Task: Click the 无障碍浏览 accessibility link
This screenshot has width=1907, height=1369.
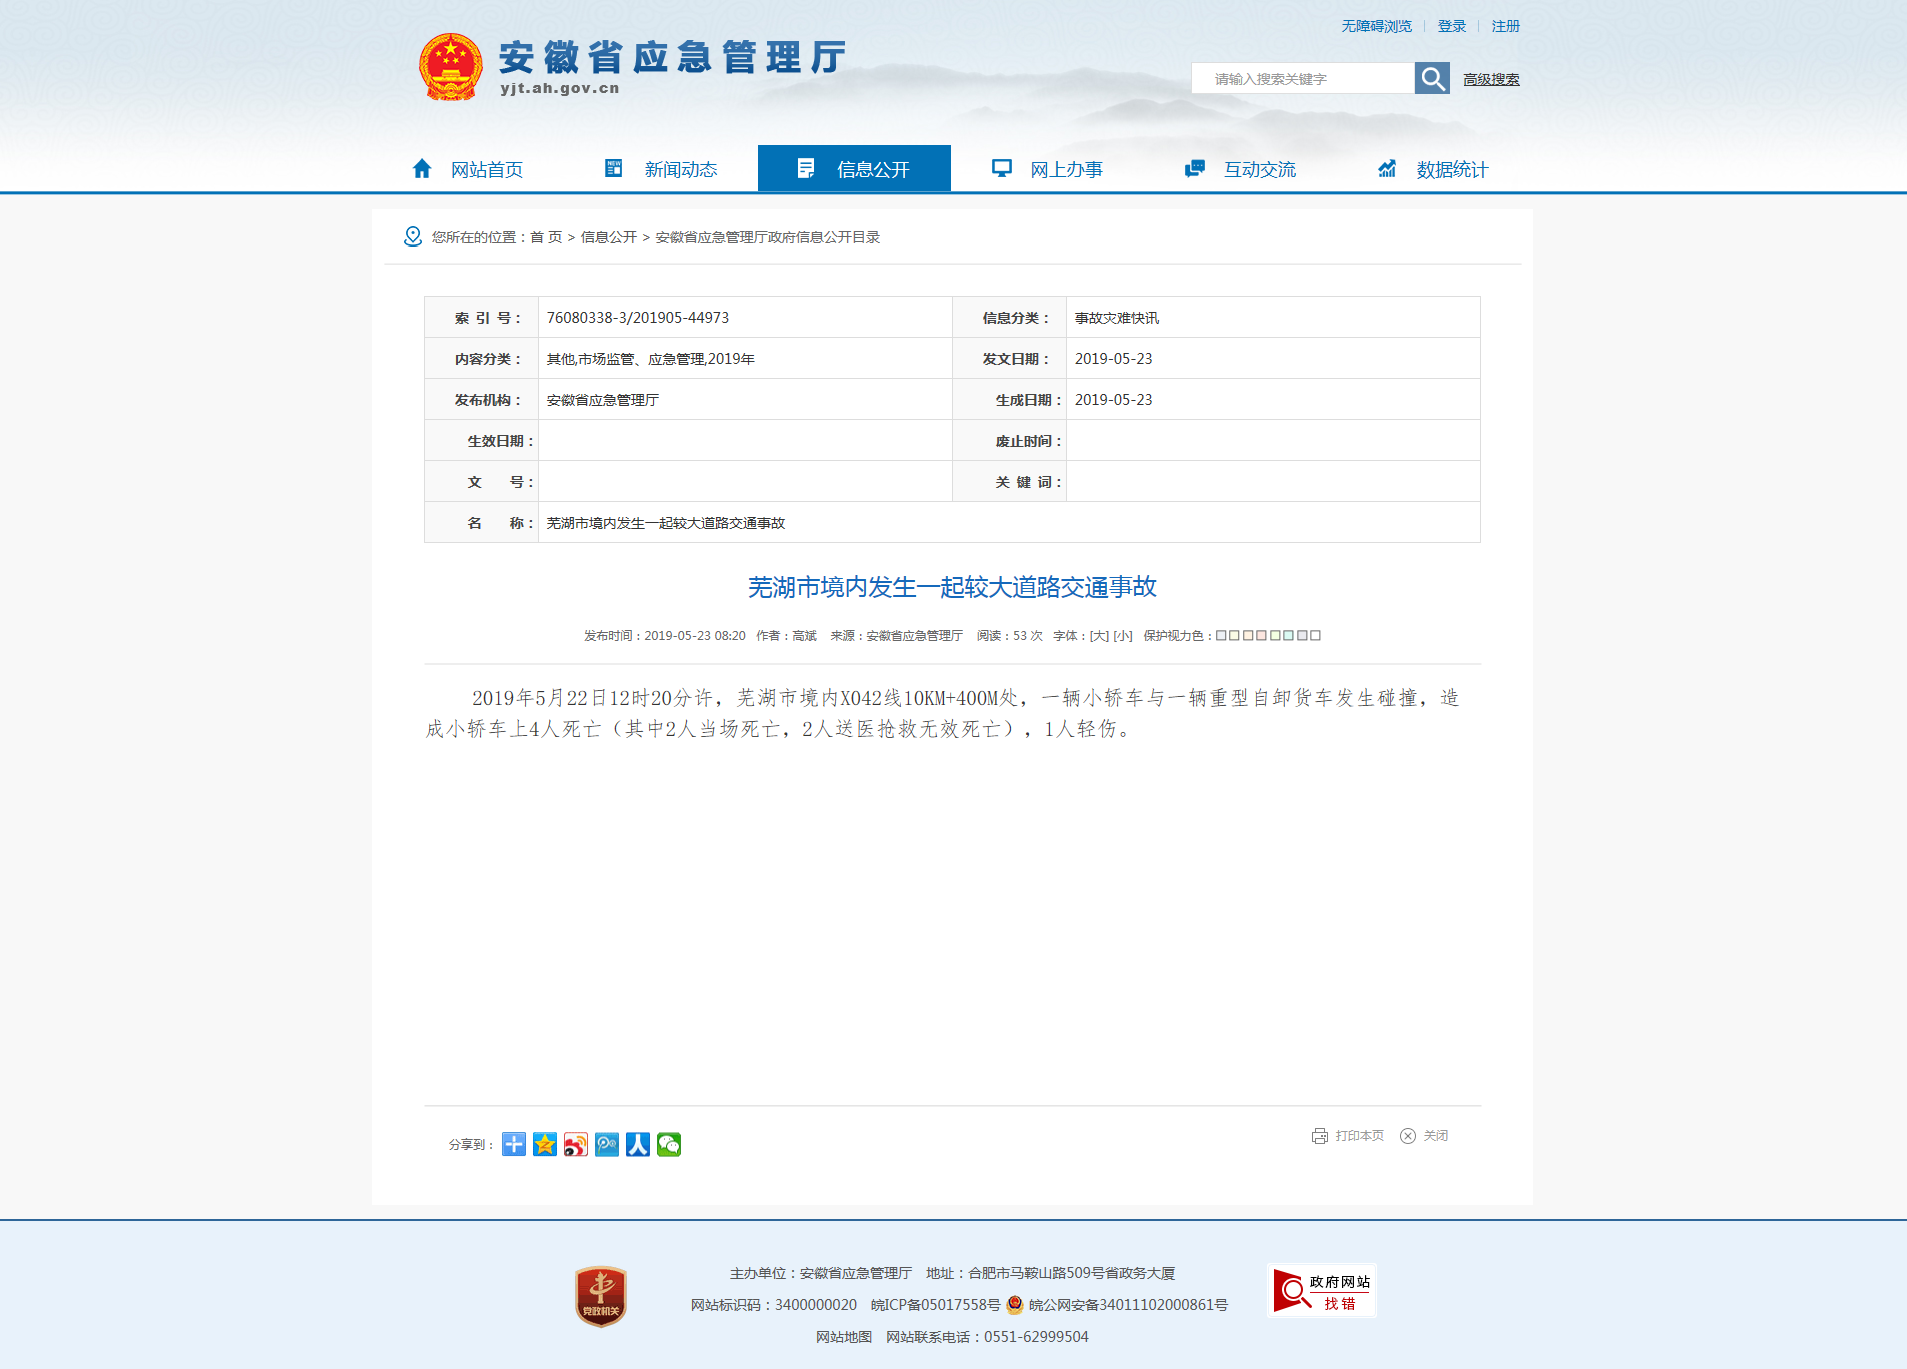Action: [x=1376, y=26]
